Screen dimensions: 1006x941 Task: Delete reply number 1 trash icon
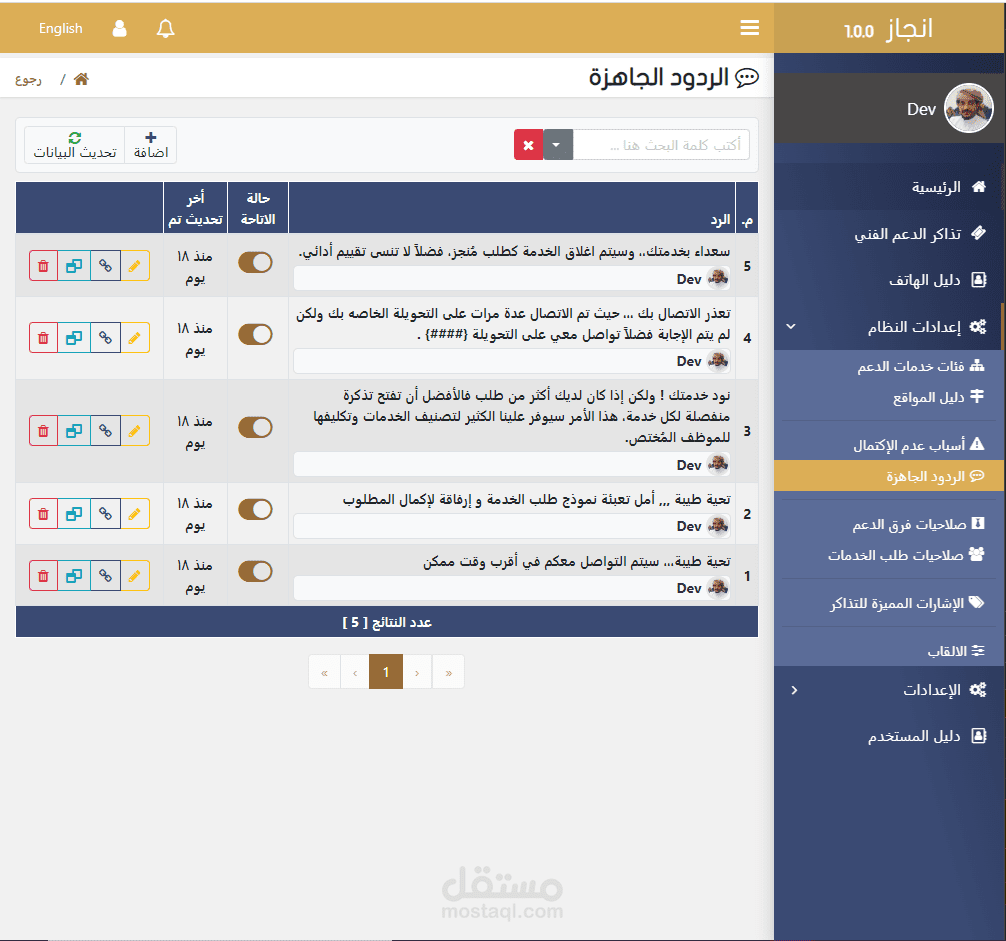coord(43,575)
